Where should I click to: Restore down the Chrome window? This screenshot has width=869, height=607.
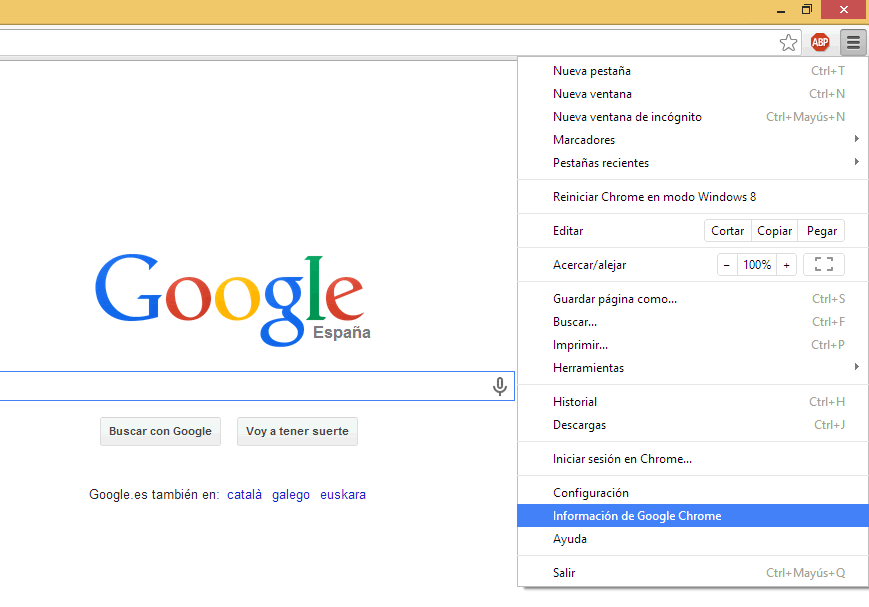click(x=807, y=10)
